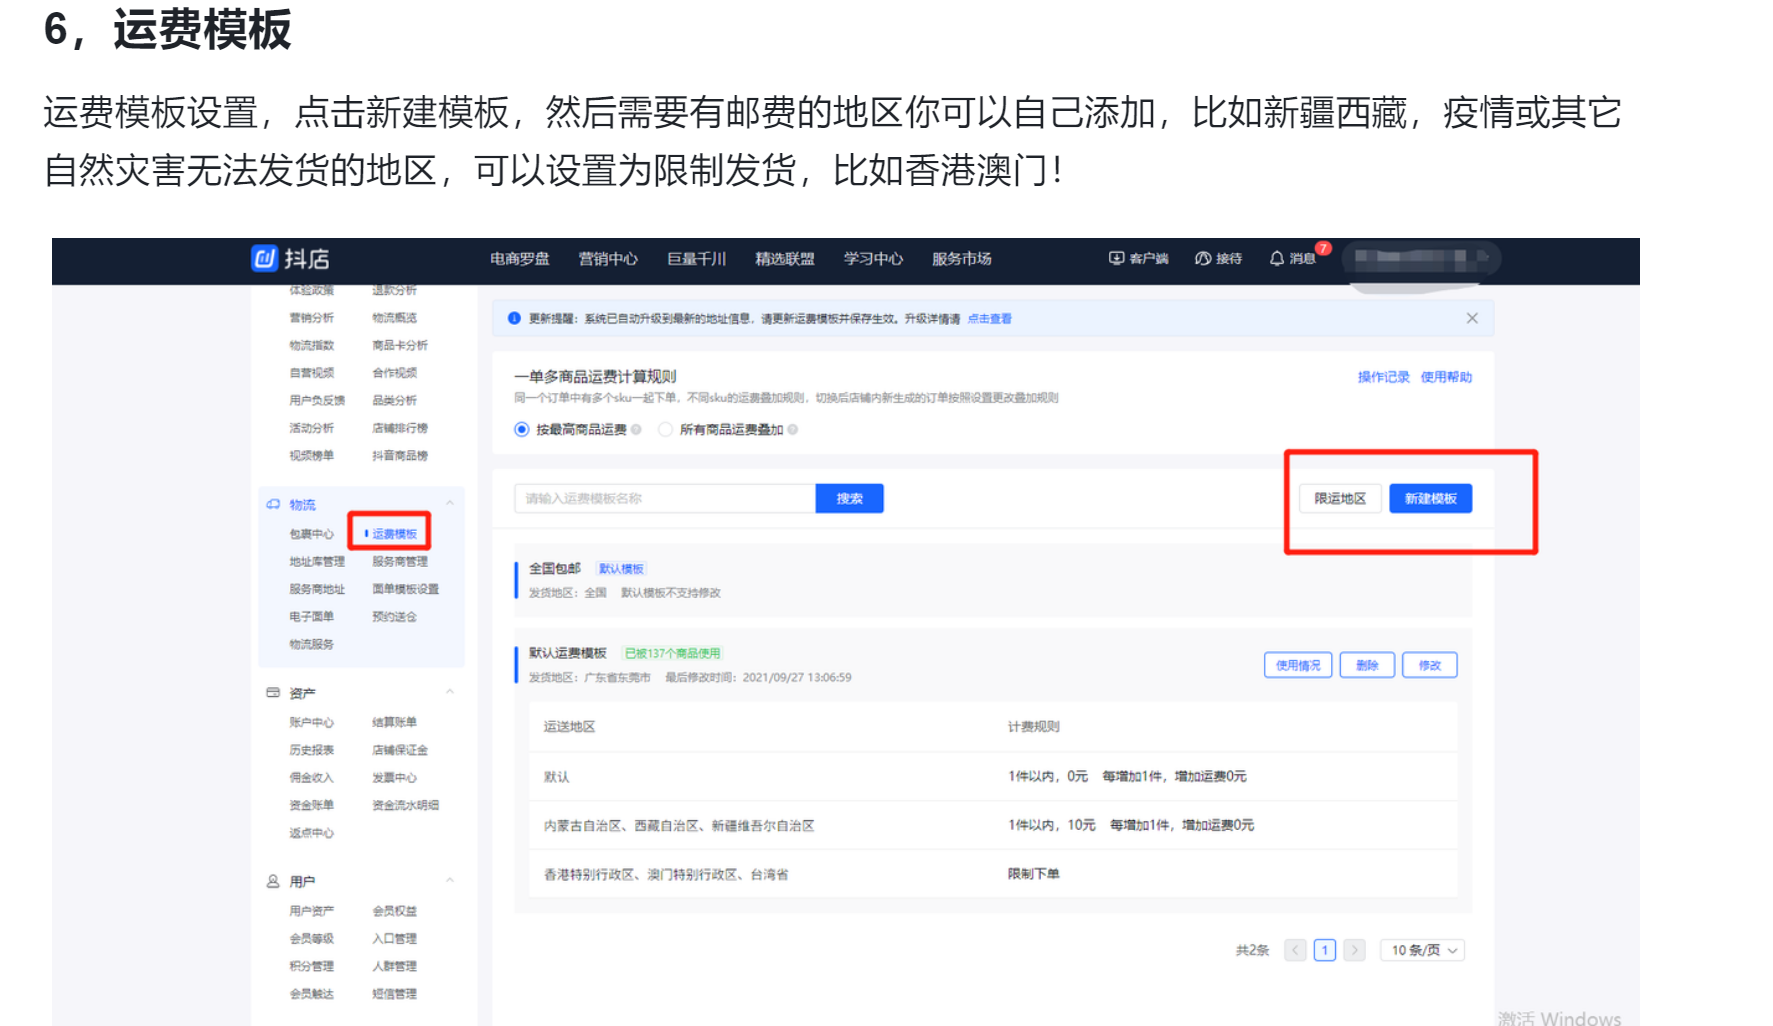Select 运费模板 in the 物流 sidebar
1773x1026 pixels.
pos(395,534)
